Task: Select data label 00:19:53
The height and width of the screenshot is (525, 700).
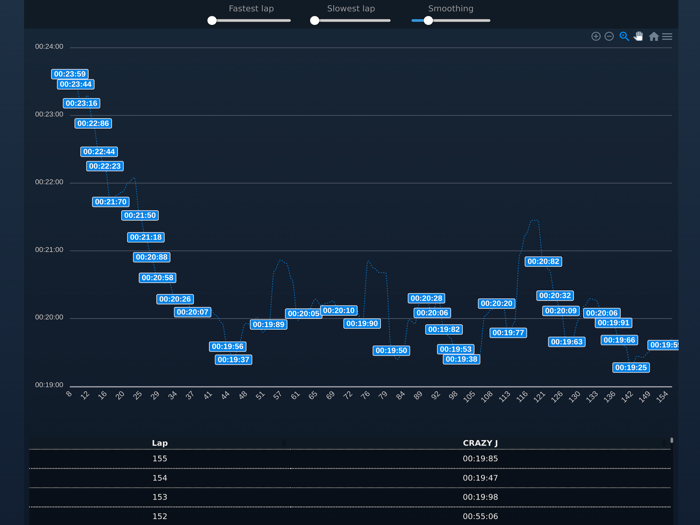Action: [456, 349]
